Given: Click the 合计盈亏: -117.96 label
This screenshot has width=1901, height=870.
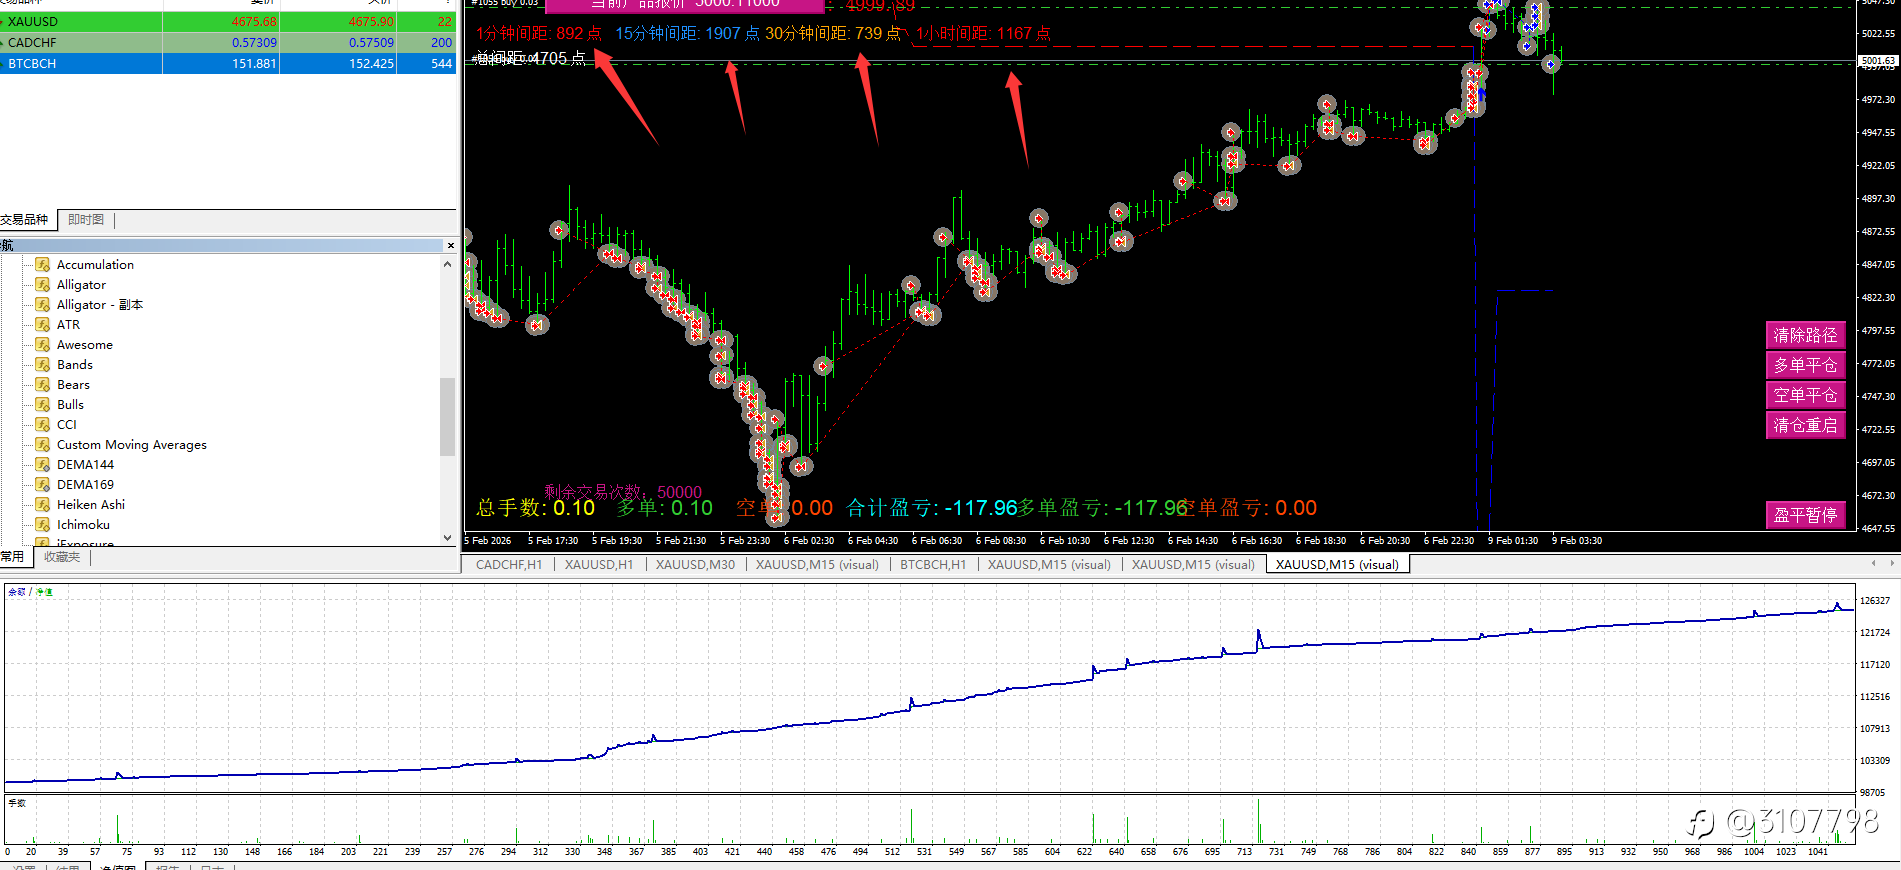Looking at the screenshot, I should (932, 508).
